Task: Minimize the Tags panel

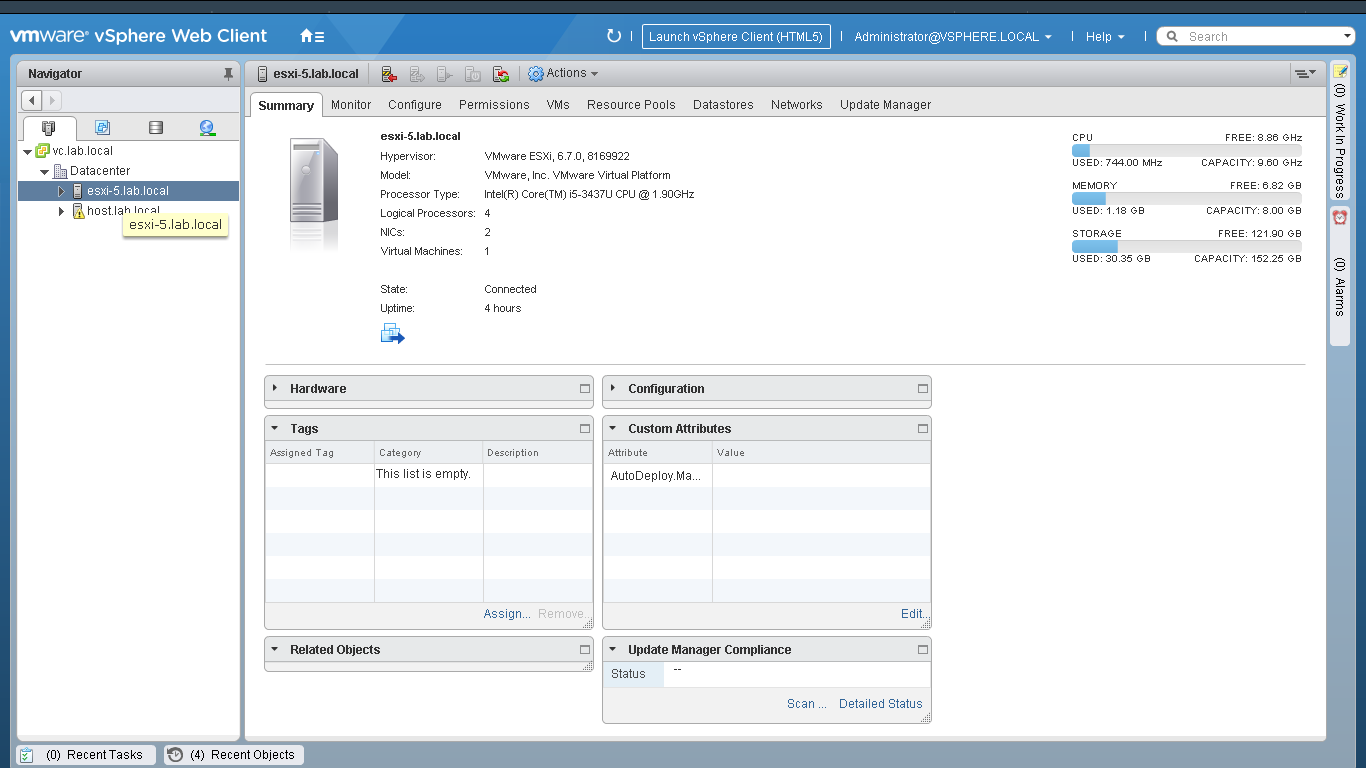Action: (585, 429)
